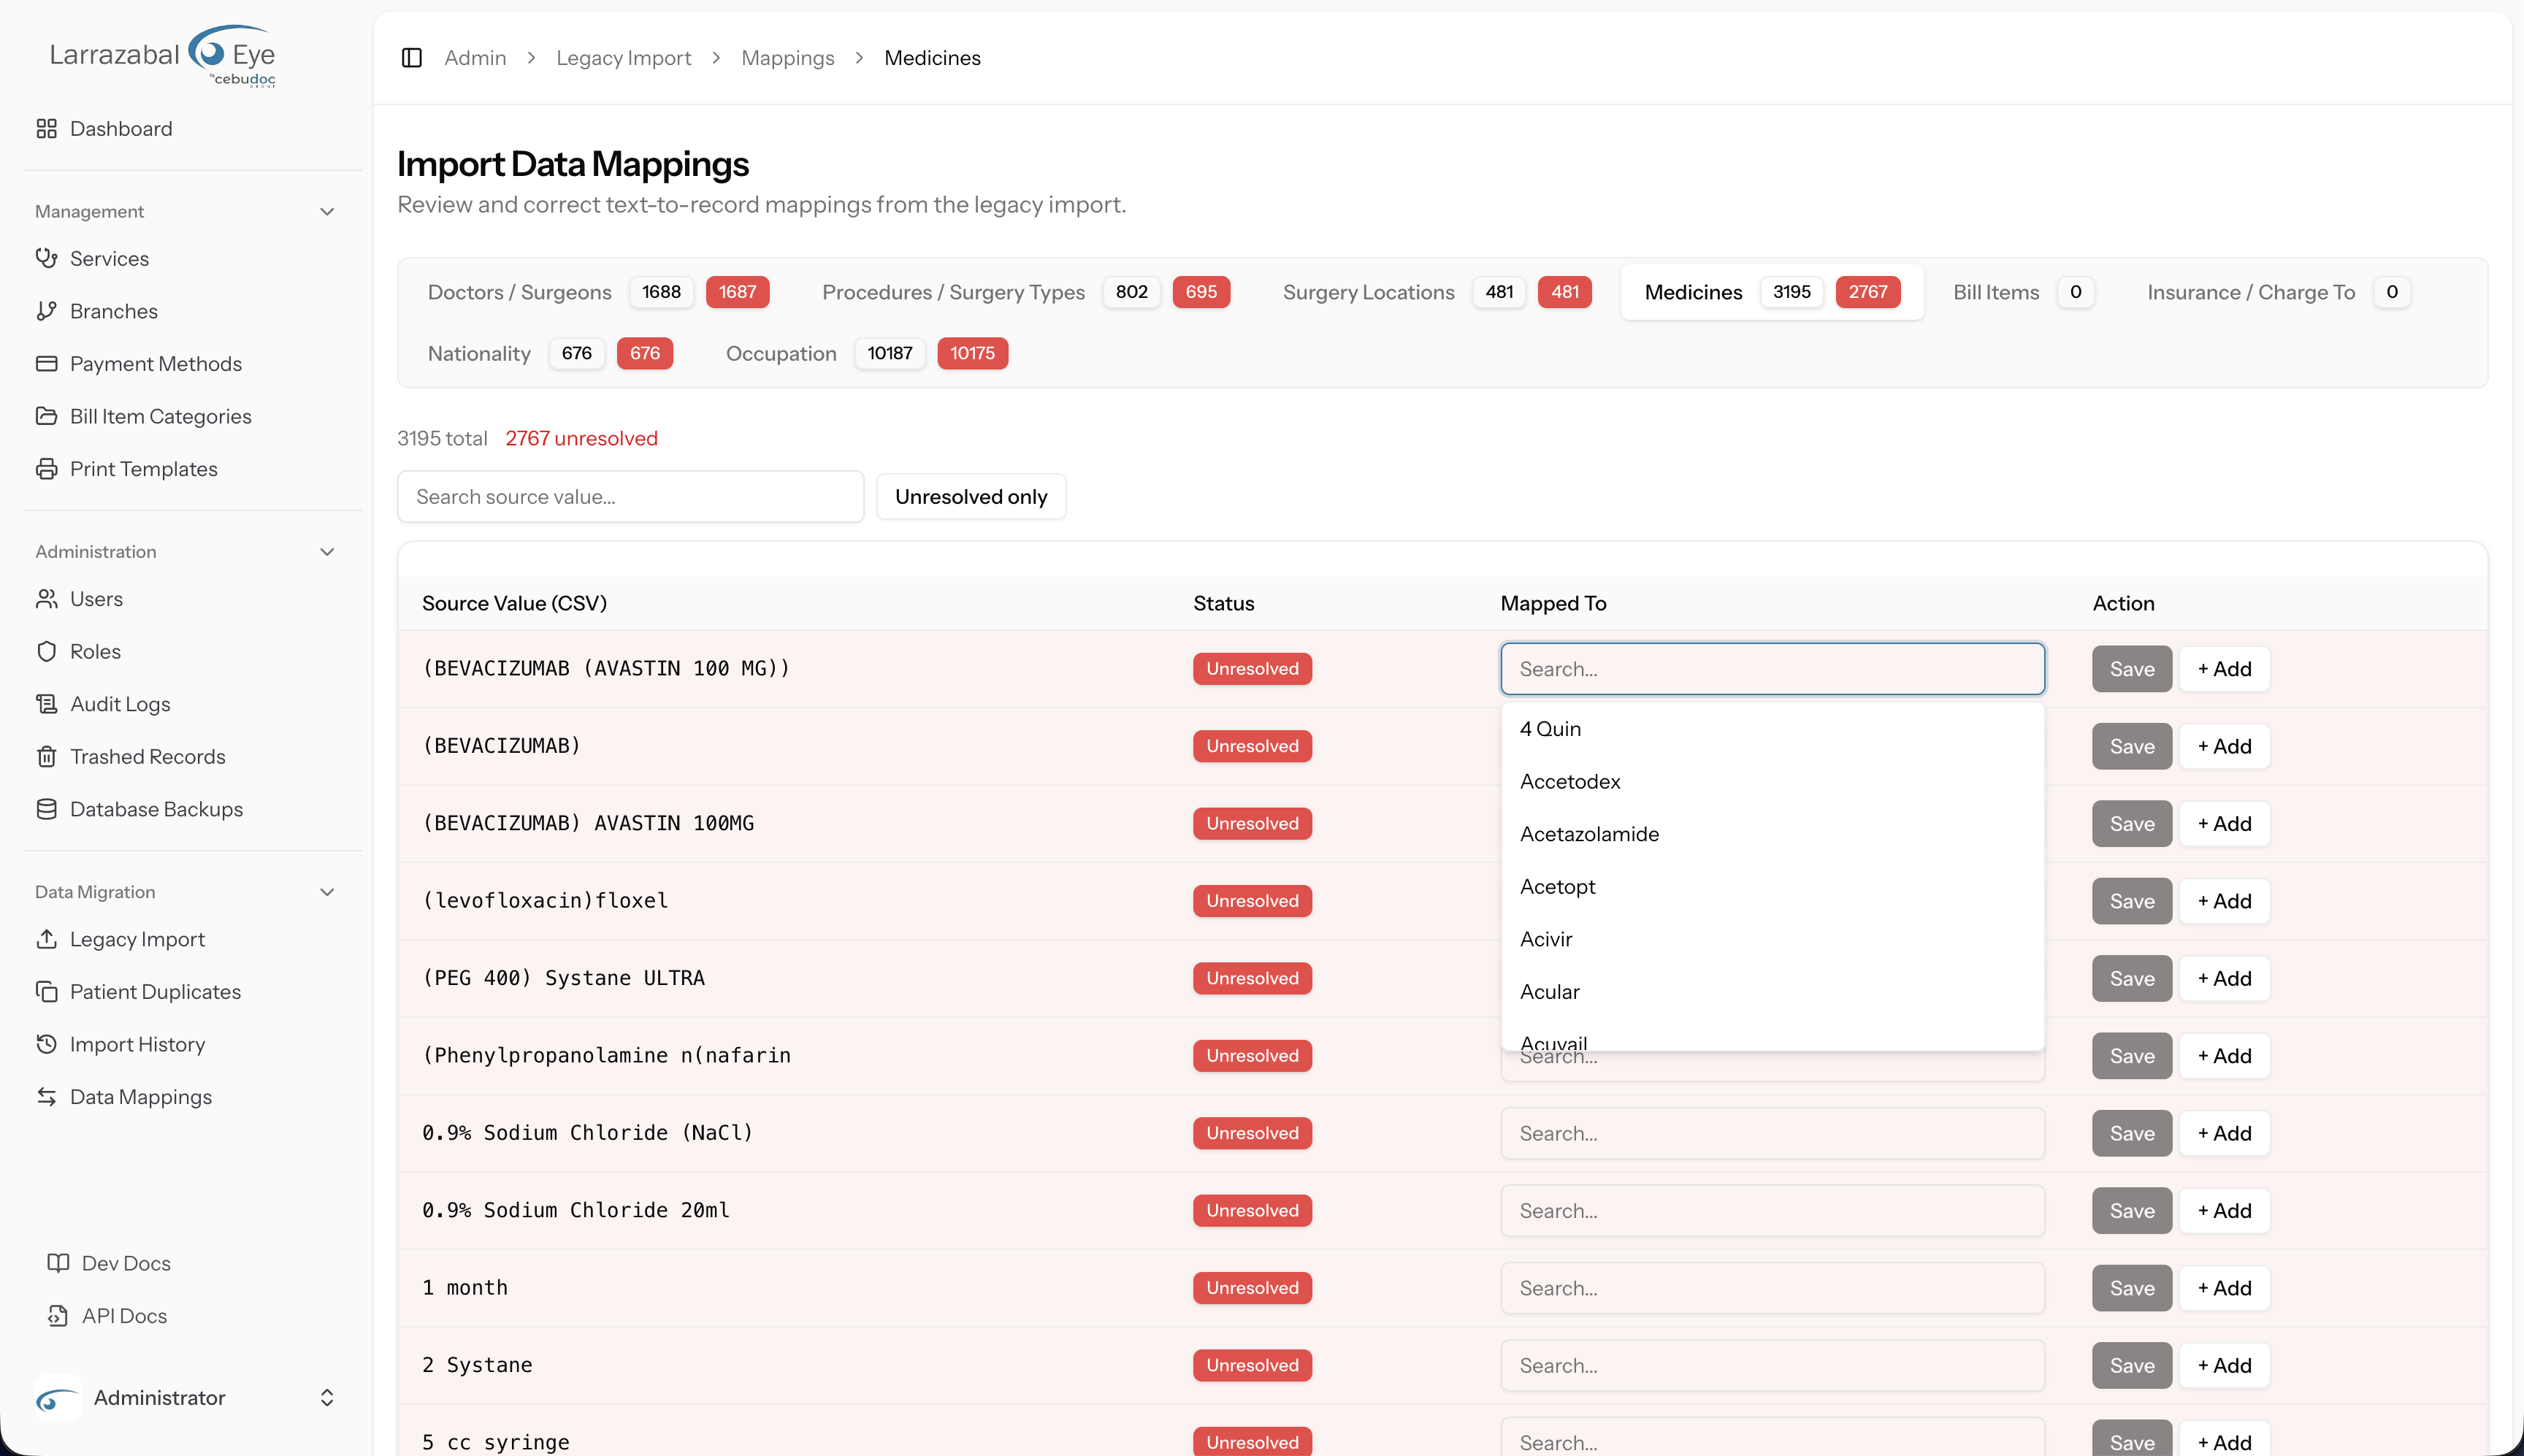Click the Database Backups cylinder icon
This screenshot has height=1456, width=2524.
tap(46, 809)
